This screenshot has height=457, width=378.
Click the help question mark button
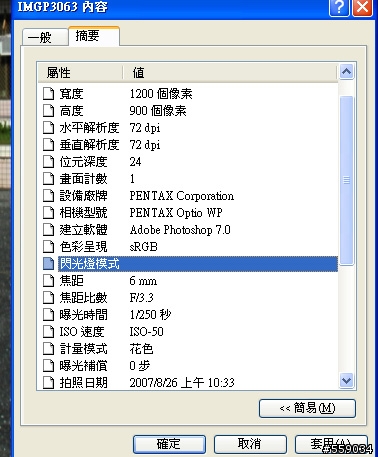[x=339, y=7]
